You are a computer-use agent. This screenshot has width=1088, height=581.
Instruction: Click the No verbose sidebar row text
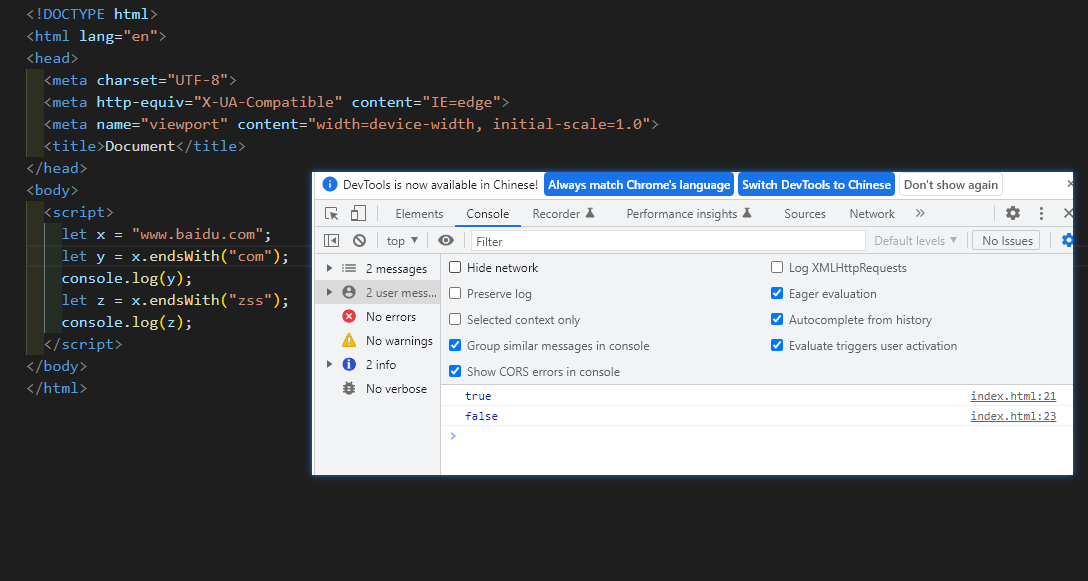point(396,389)
